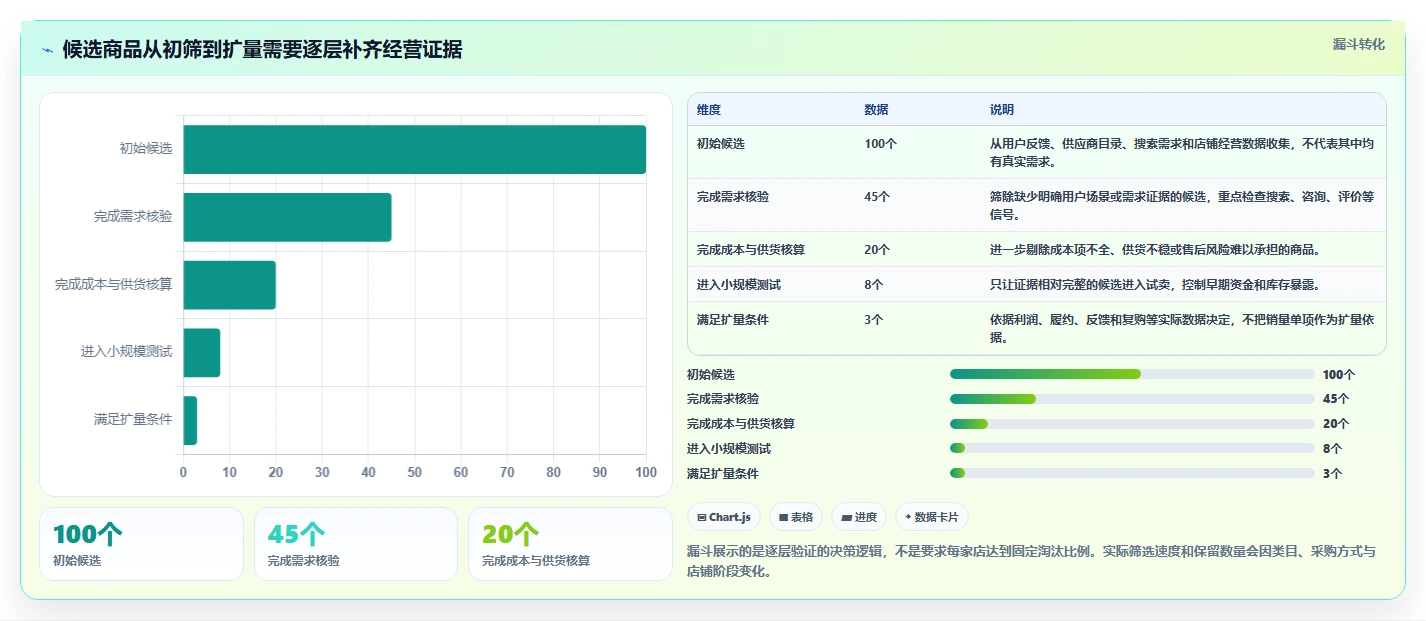Click the 完成需求核验 bar in the chart

[287, 217]
